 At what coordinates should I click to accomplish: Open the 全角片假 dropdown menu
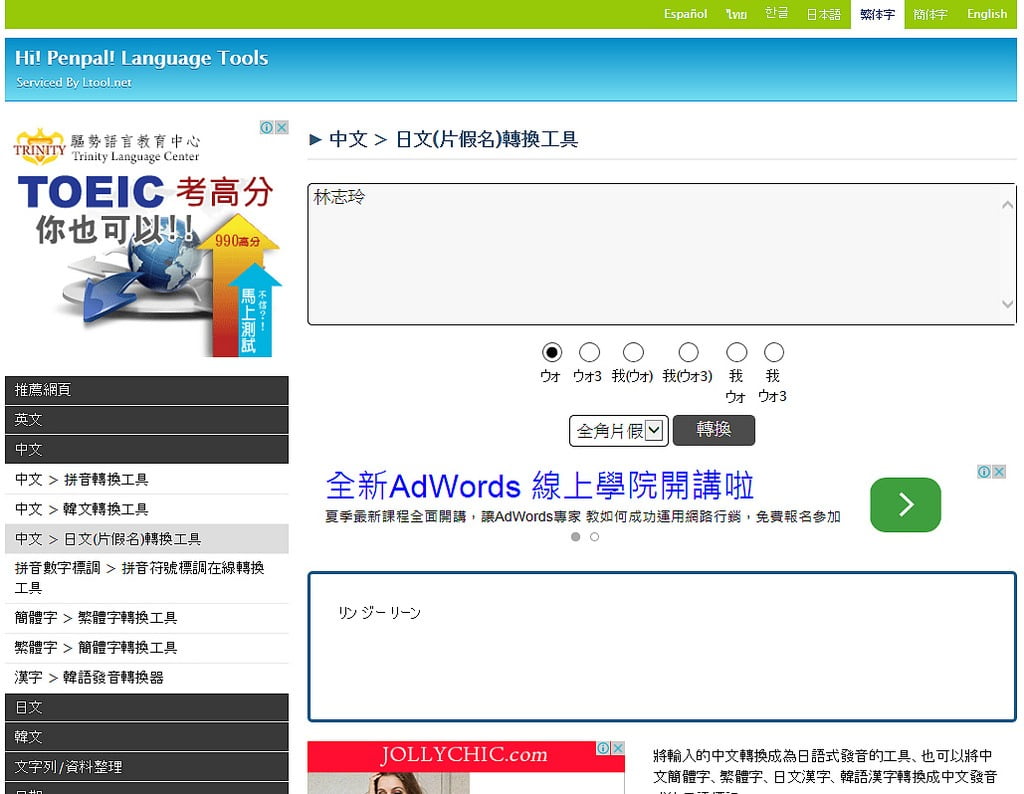(618, 431)
